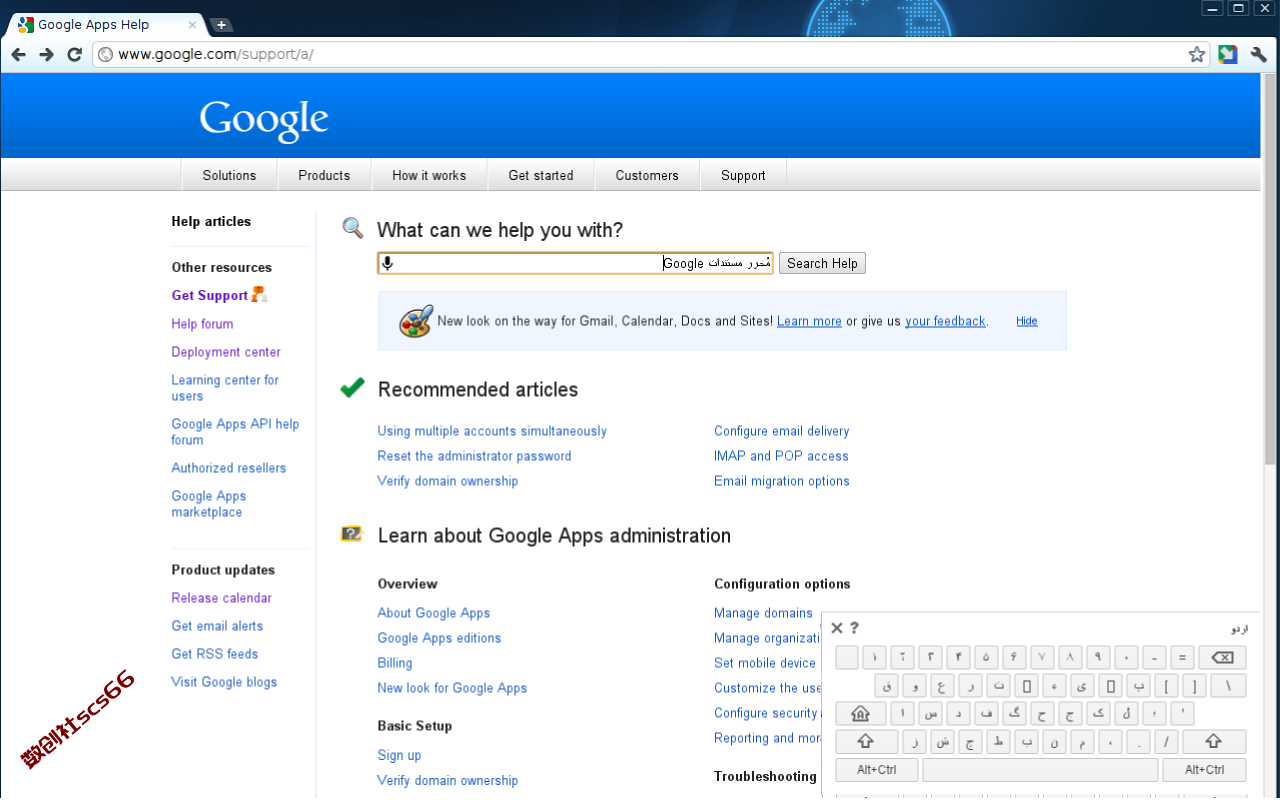Tap the Urdu letter ق key
Screen dimensions: 1280x800
[886, 685]
